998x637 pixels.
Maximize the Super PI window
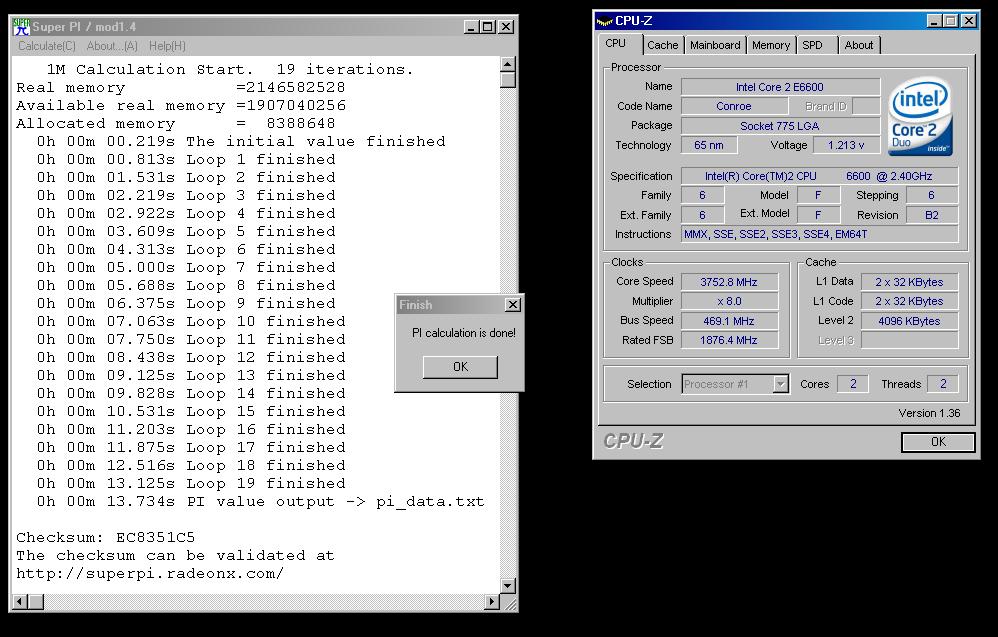(x=487, y=27)
